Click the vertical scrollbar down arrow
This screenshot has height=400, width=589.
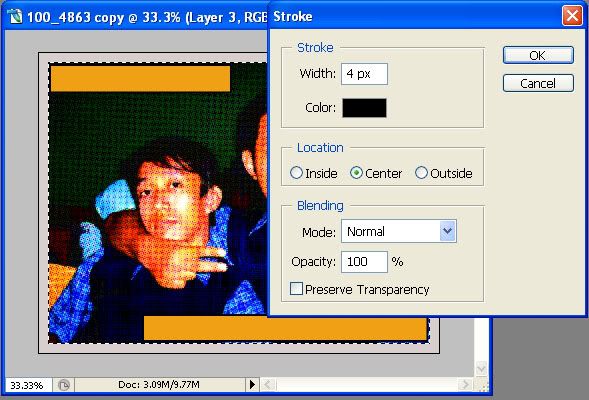tap(481, 368)
